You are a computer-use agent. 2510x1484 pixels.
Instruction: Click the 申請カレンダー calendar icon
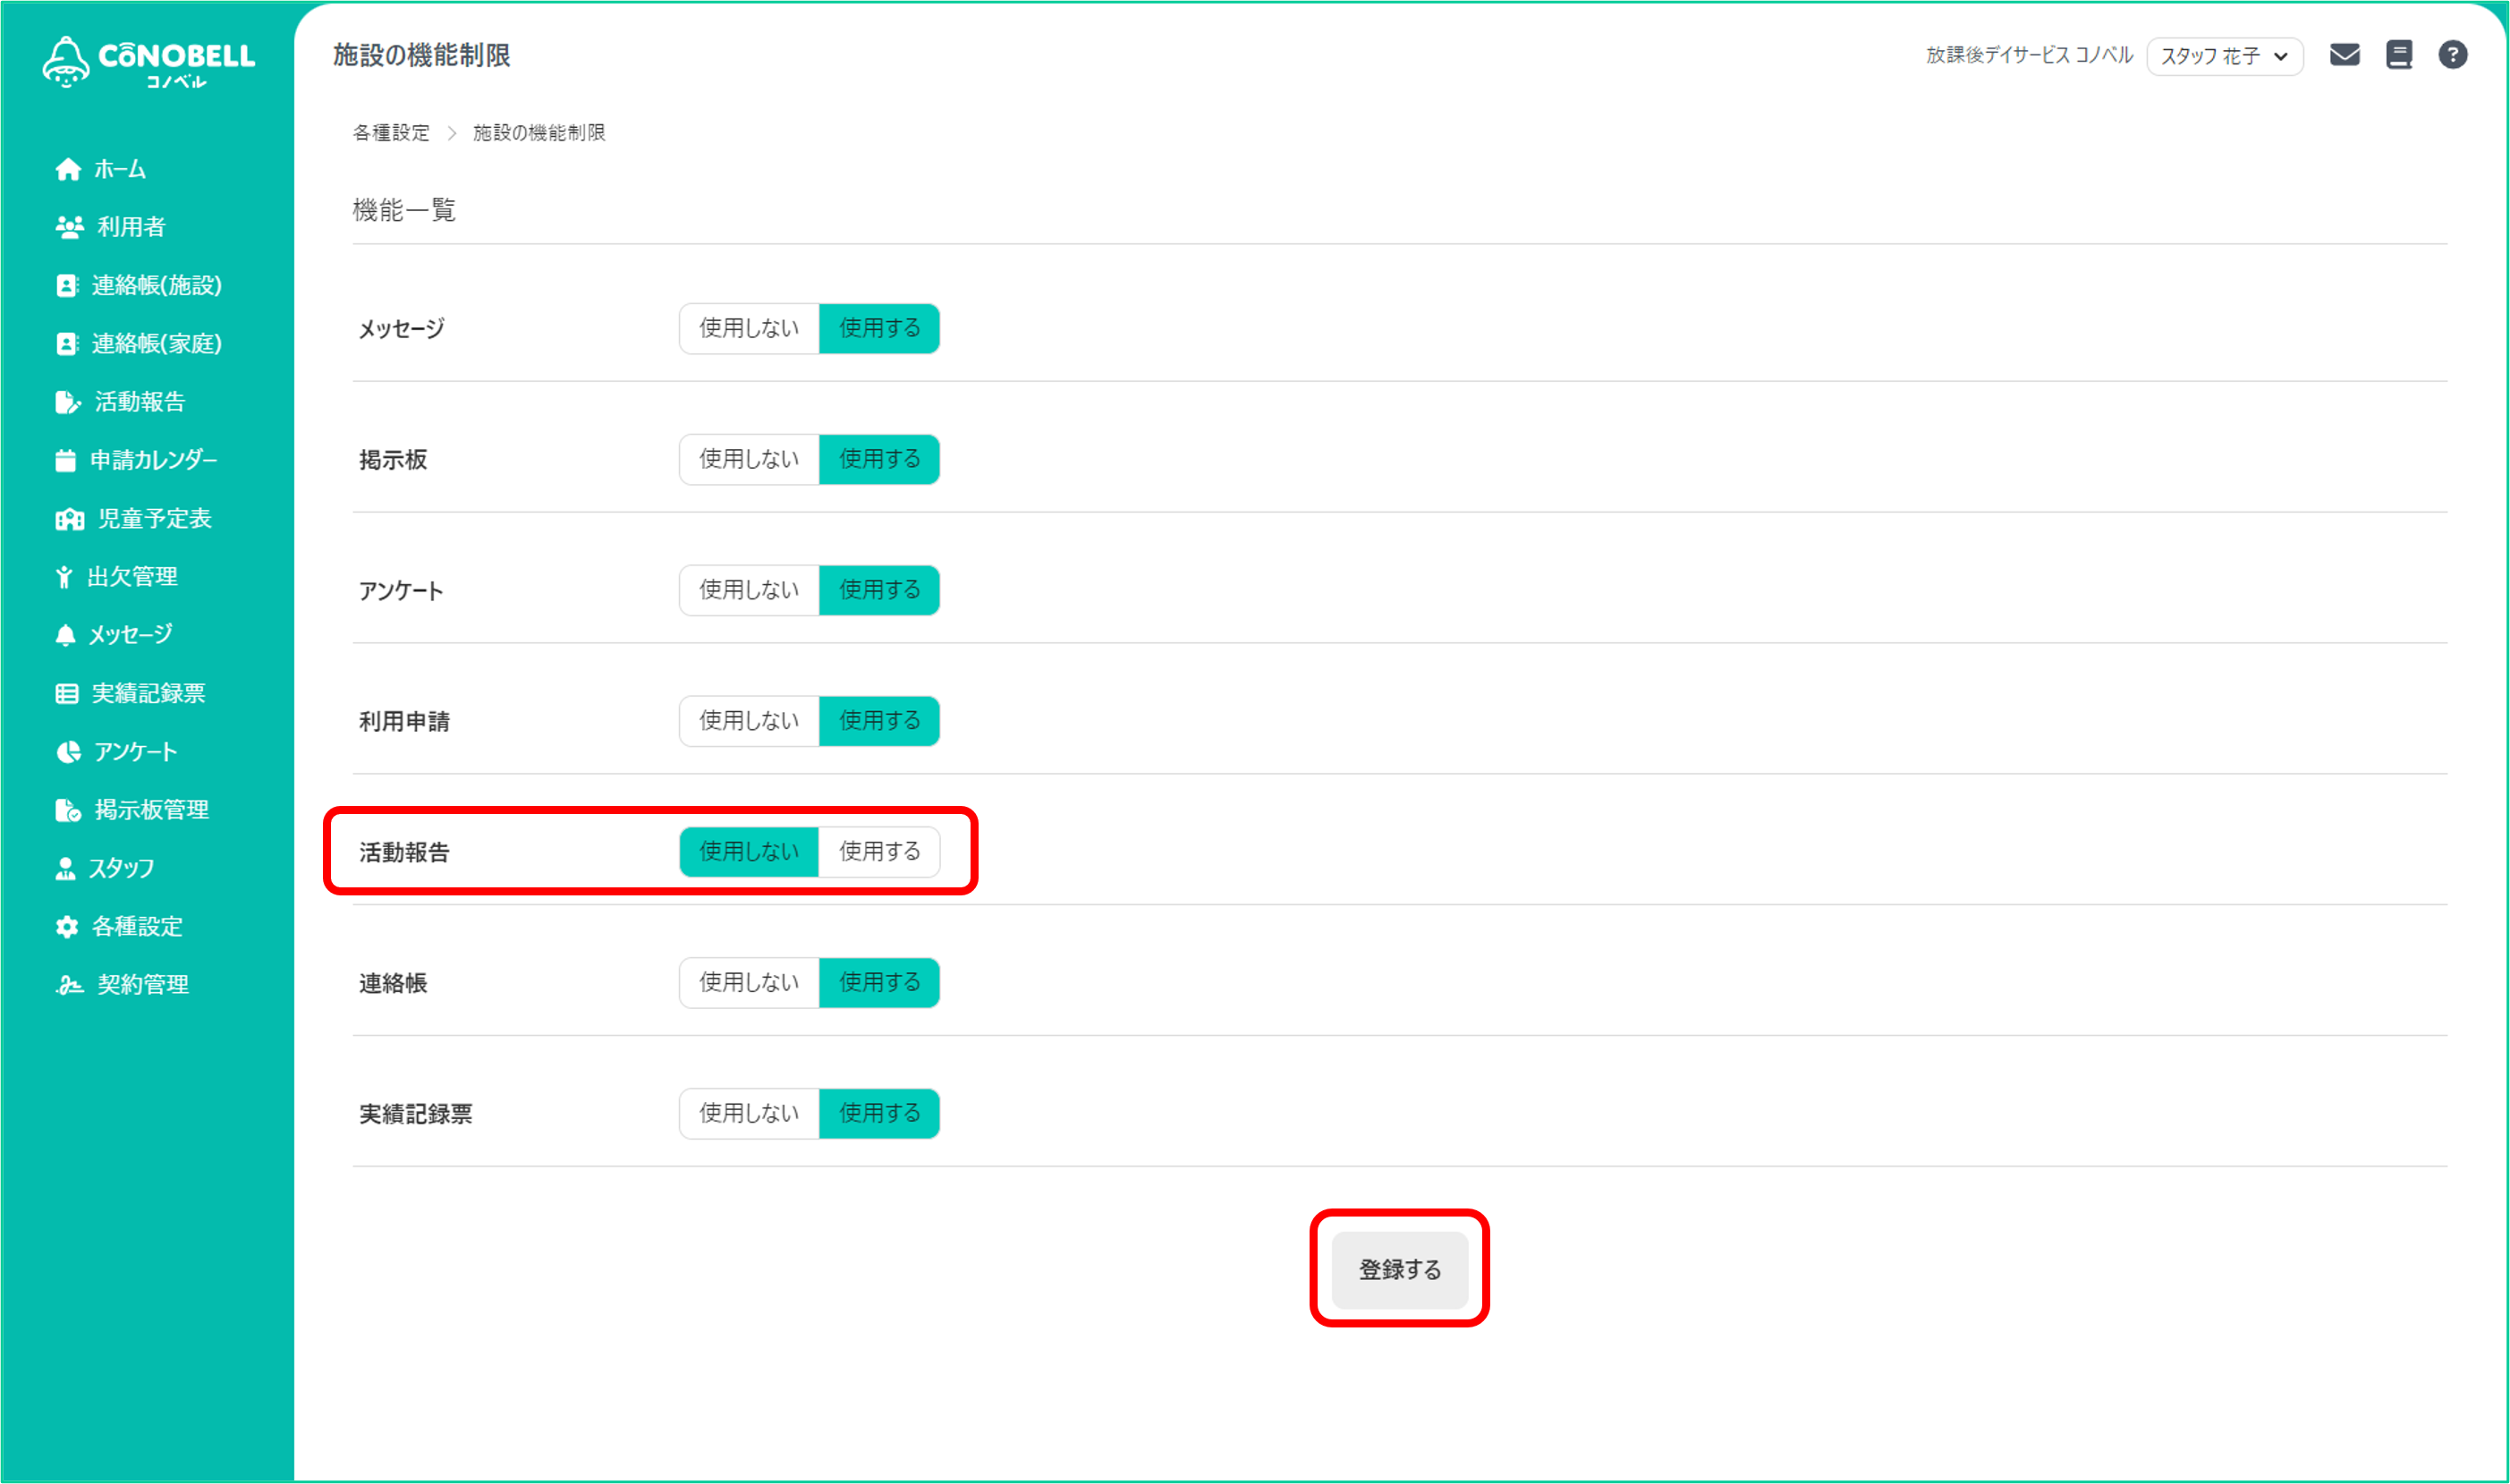coord(66,460)
